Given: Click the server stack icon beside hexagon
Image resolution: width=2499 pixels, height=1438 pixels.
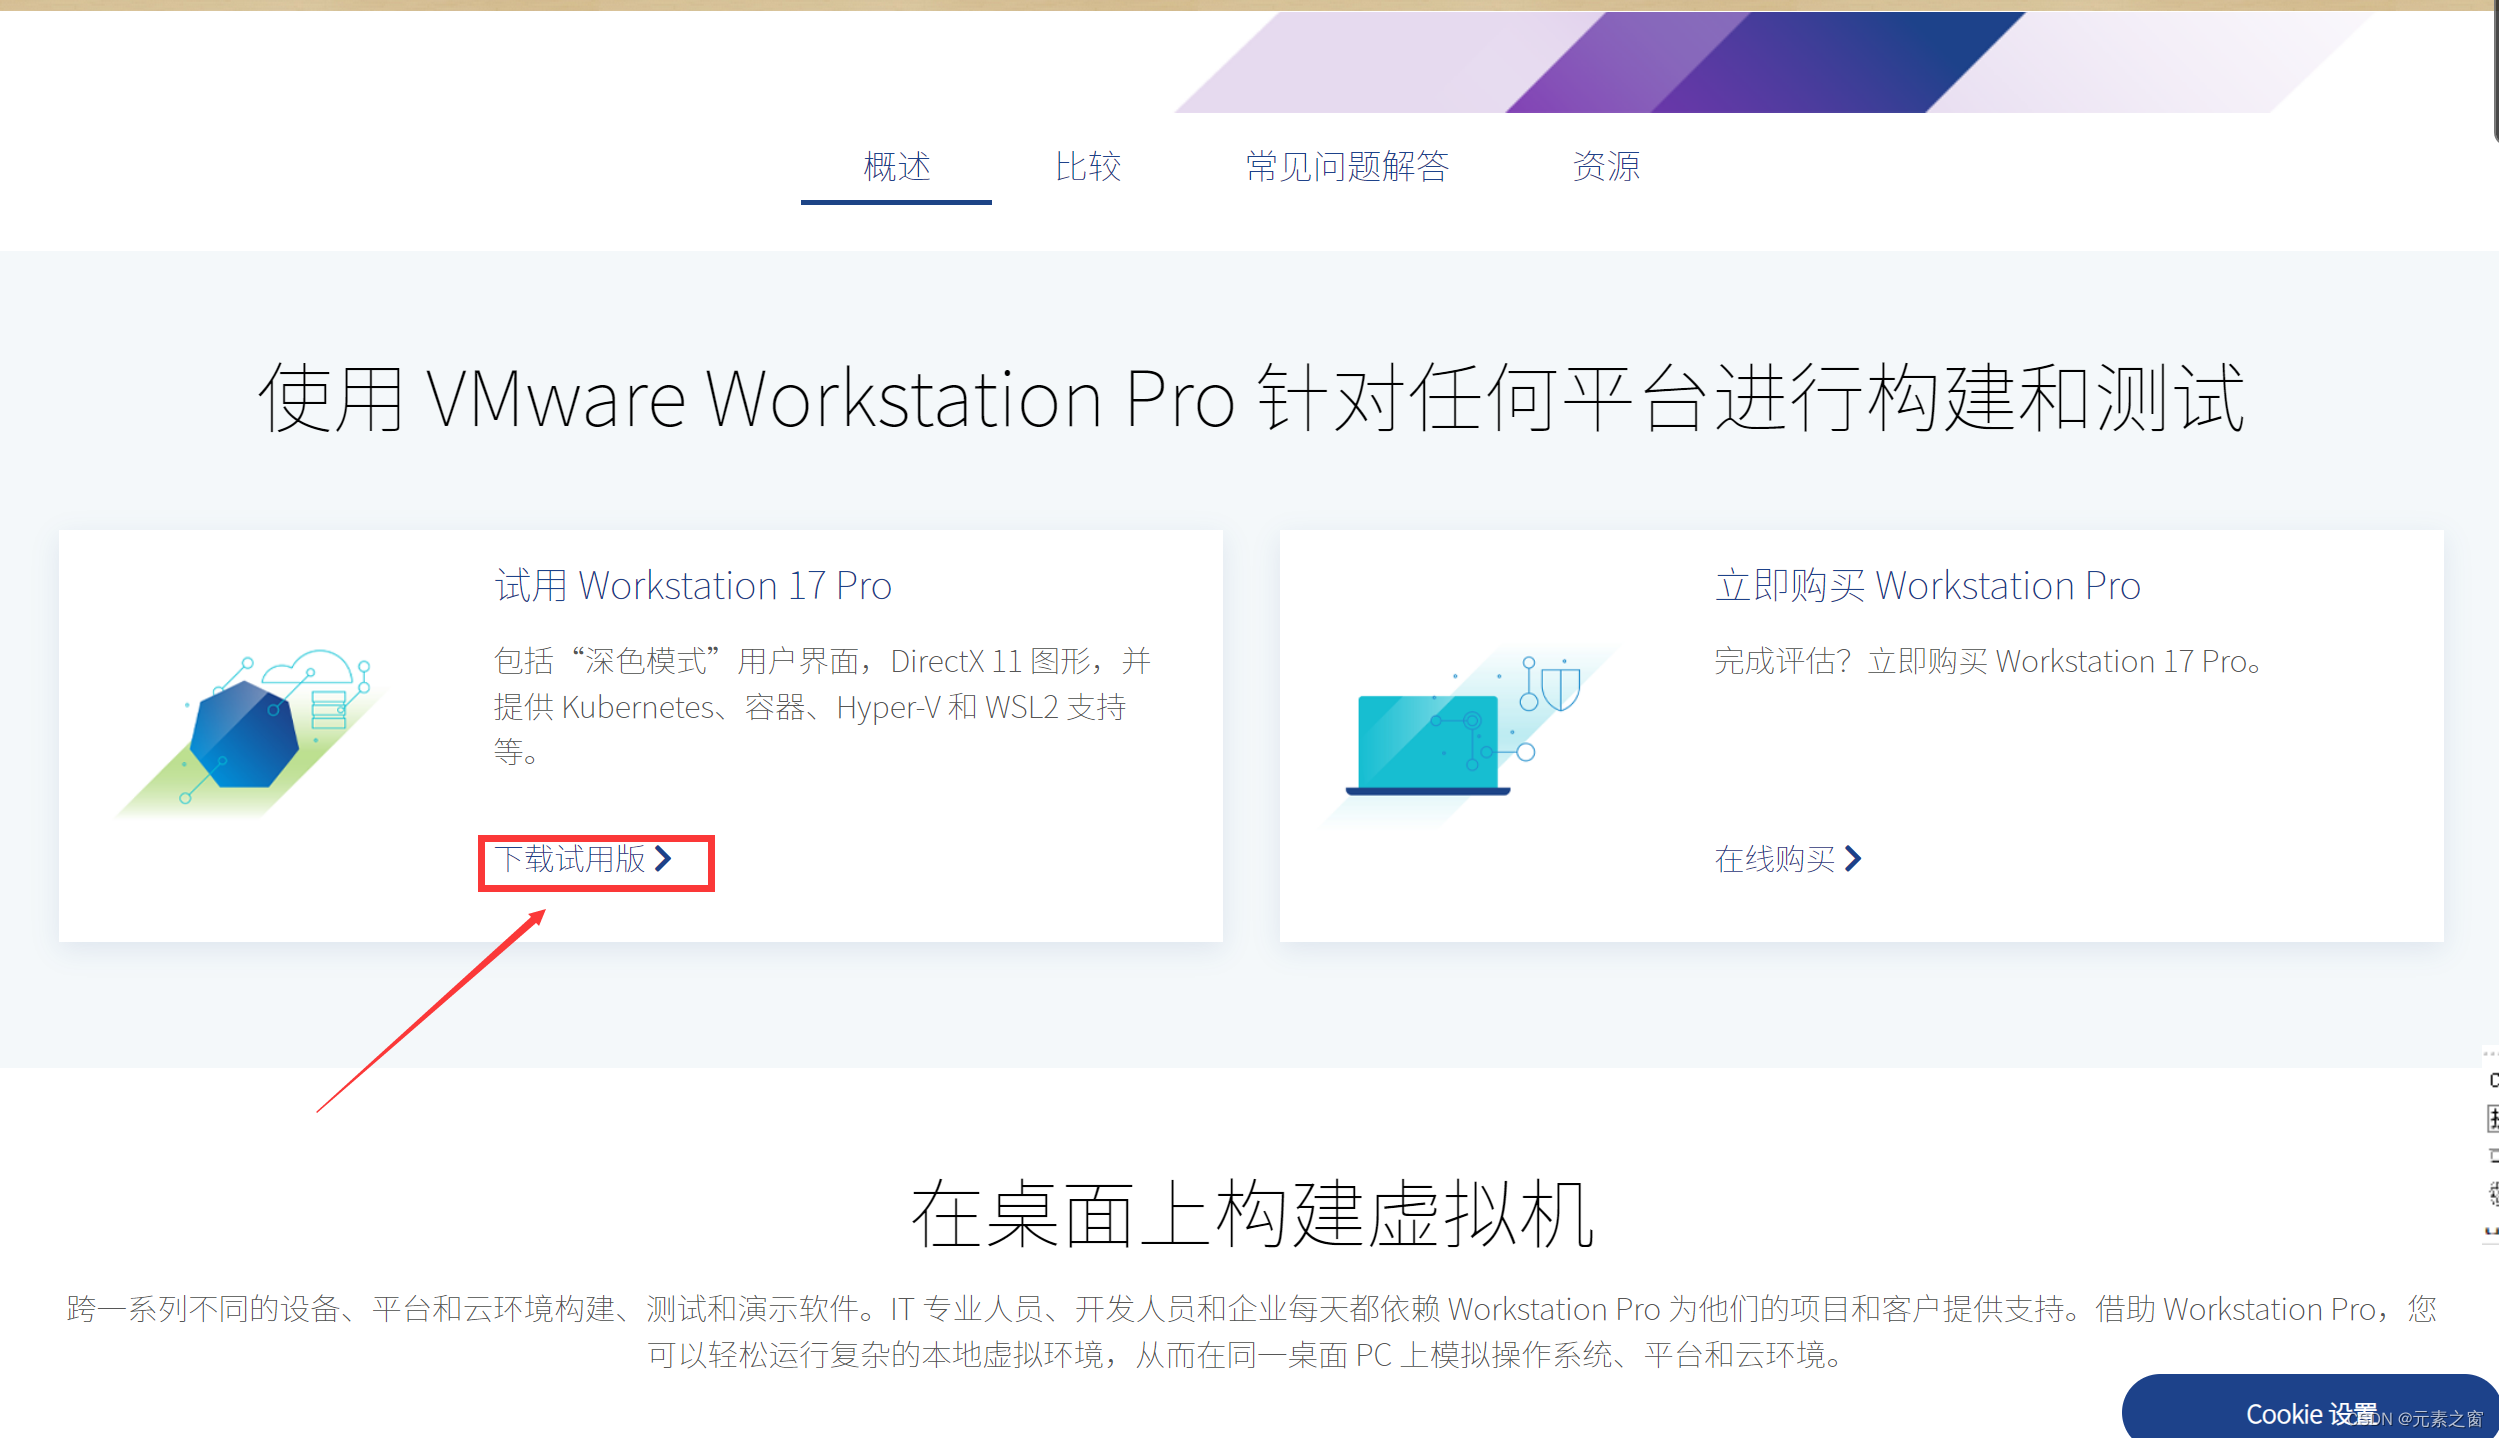Looking at the screenshot, I should [329, 709].
